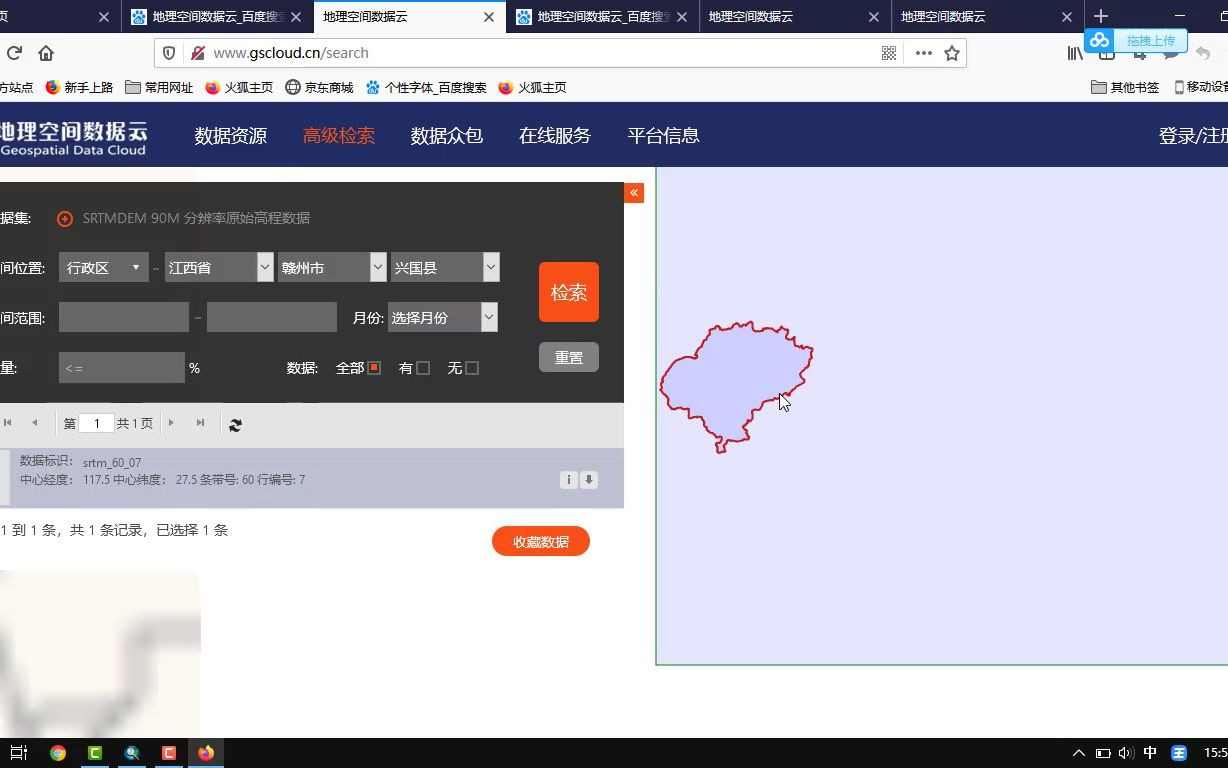
Task: Collapse the search panel with the double-arrow icon
Action: (x=634, y=192)
